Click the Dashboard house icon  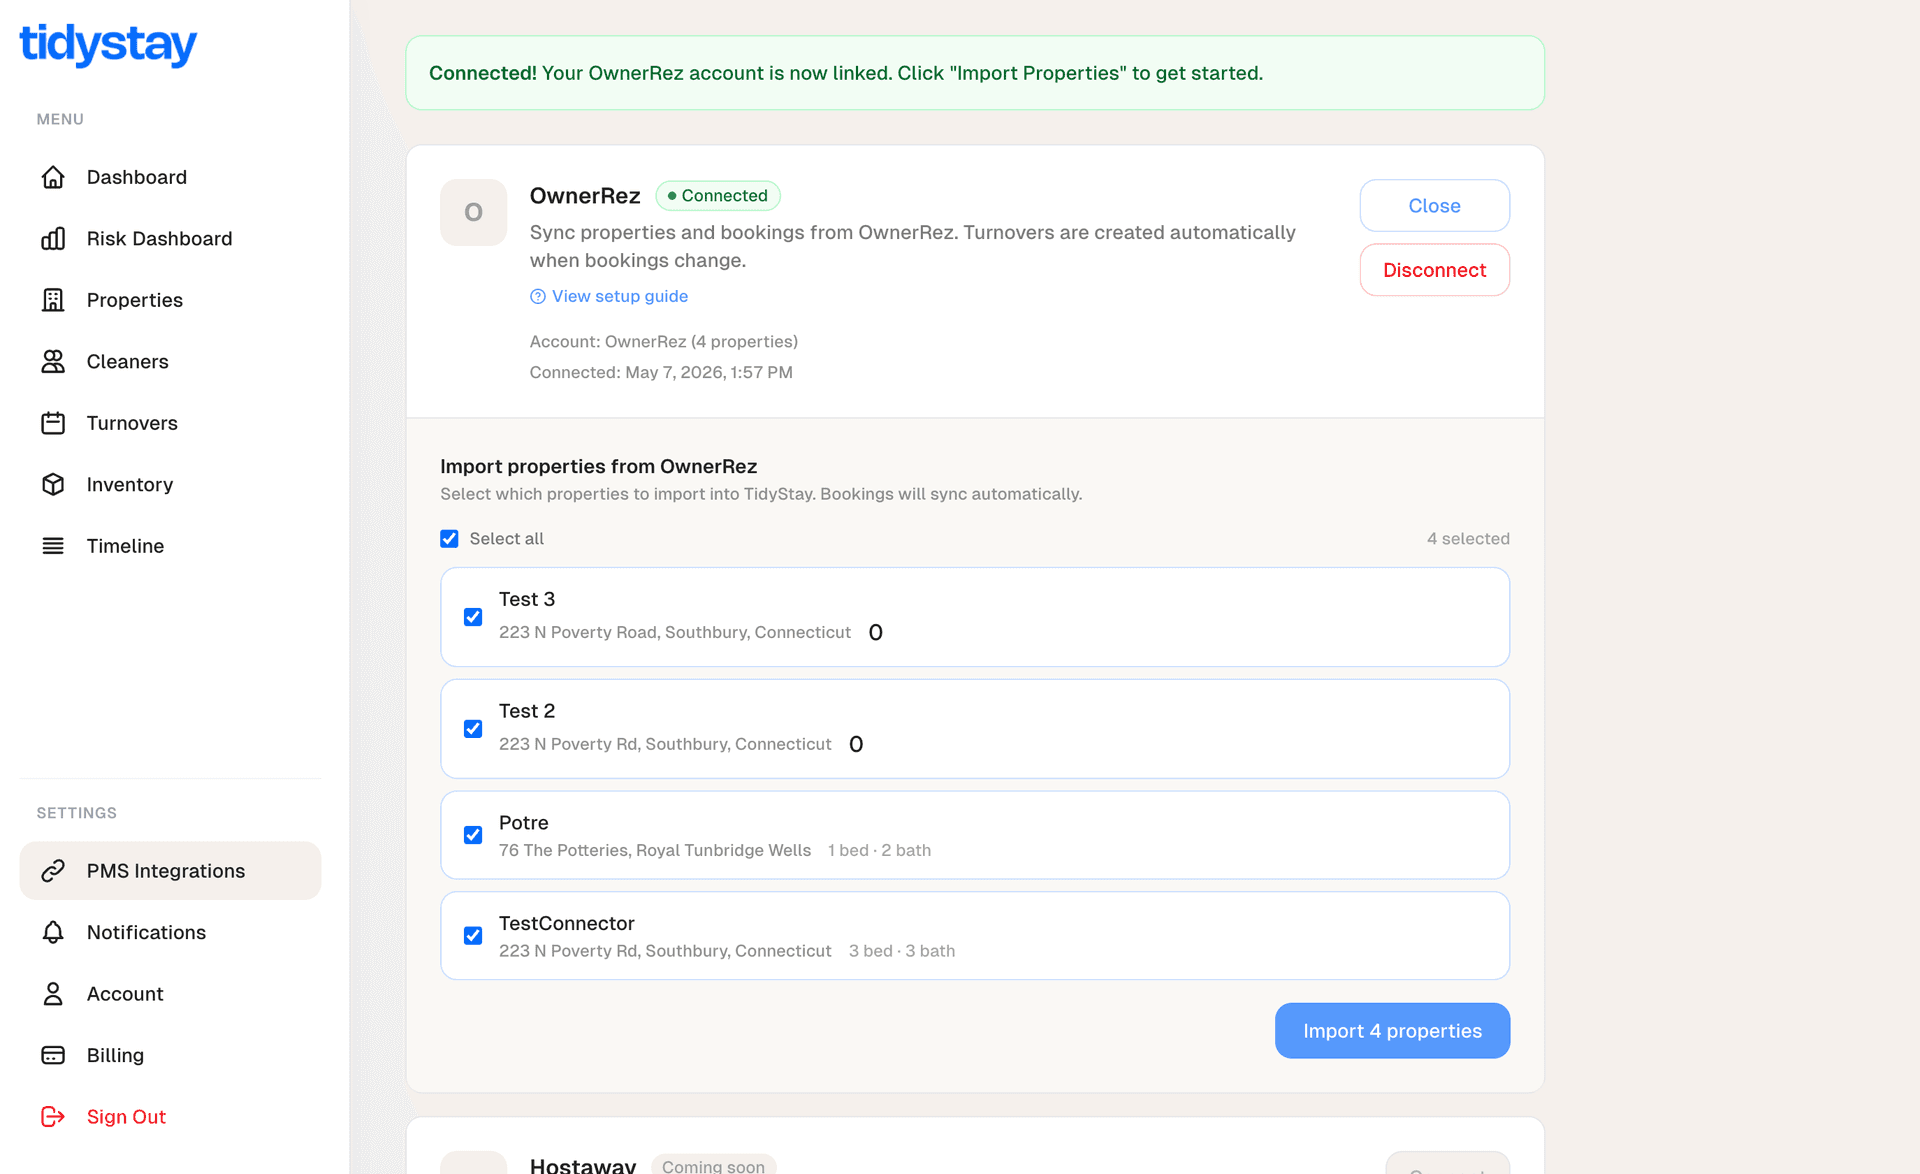coord(53,177)
